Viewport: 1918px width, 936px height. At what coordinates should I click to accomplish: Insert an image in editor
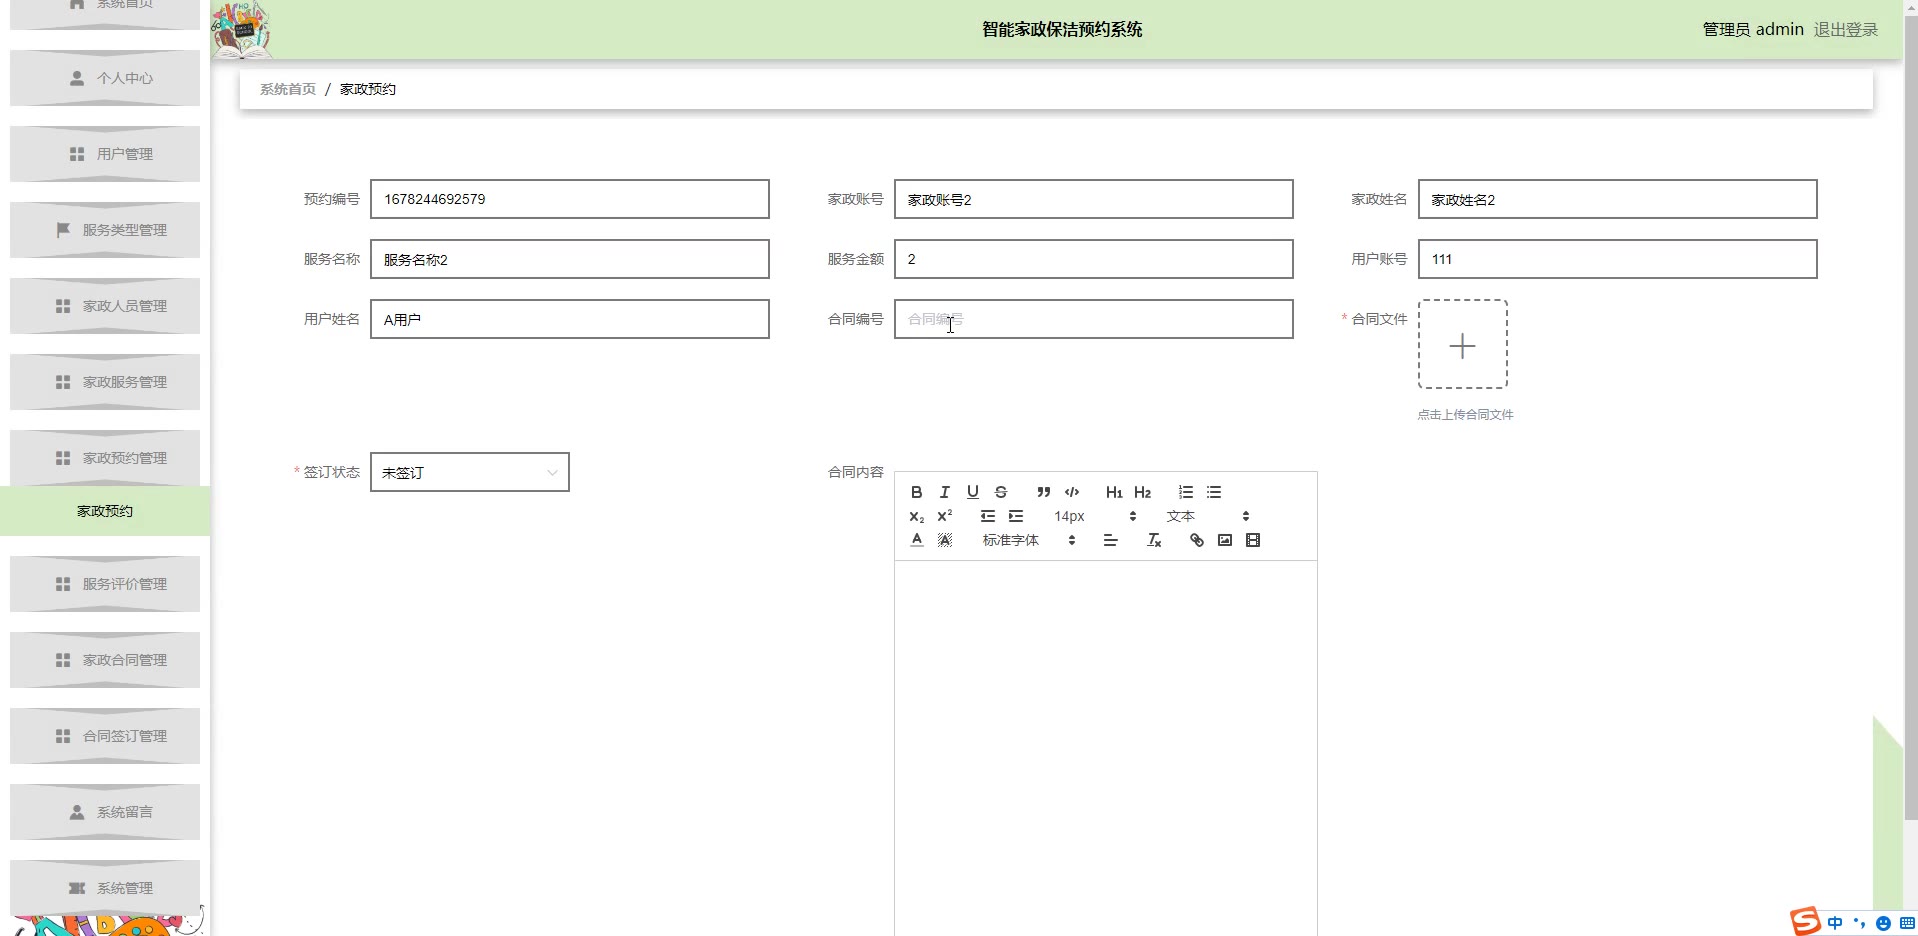1225,540
